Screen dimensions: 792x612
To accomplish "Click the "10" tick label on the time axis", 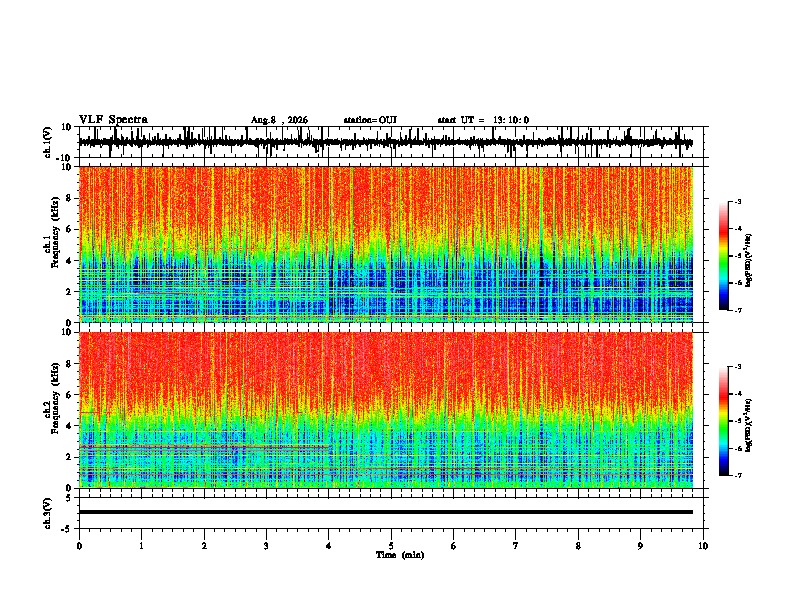I will [x=703, y=546].
